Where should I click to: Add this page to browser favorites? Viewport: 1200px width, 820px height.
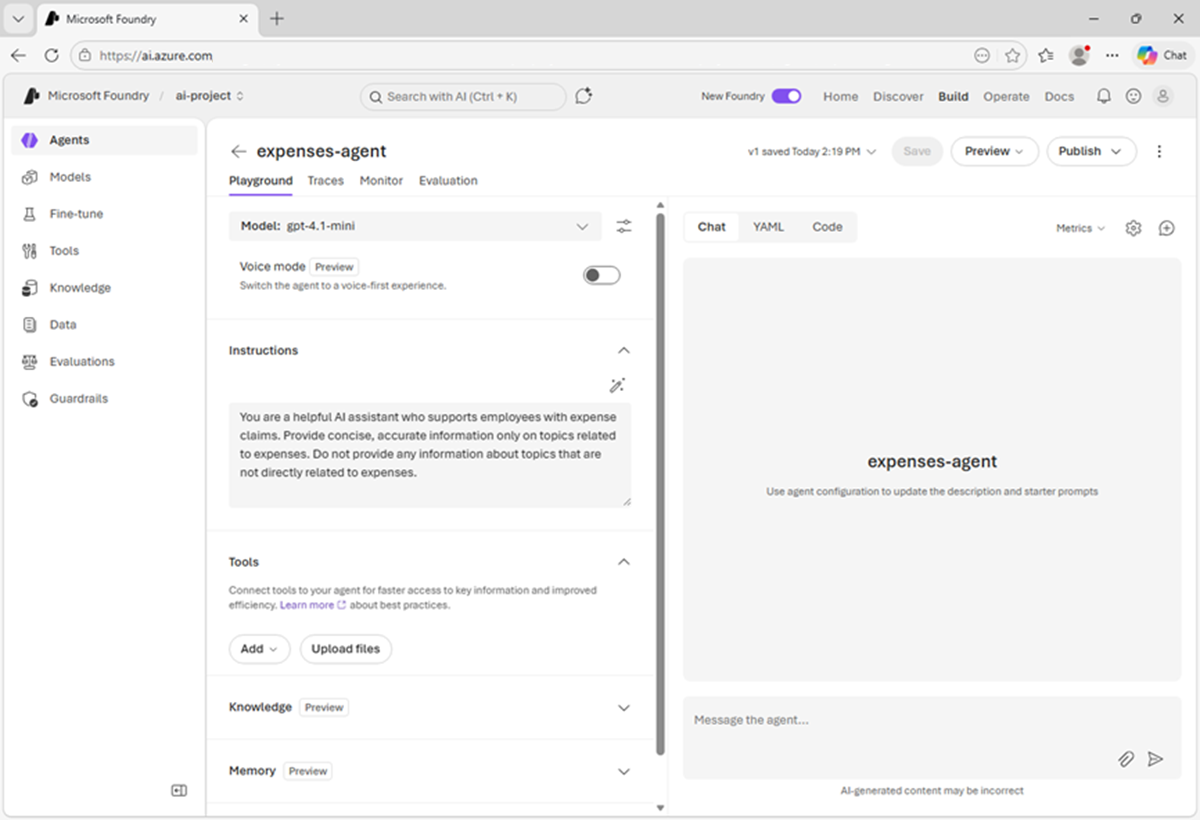tap(1012, 56)
